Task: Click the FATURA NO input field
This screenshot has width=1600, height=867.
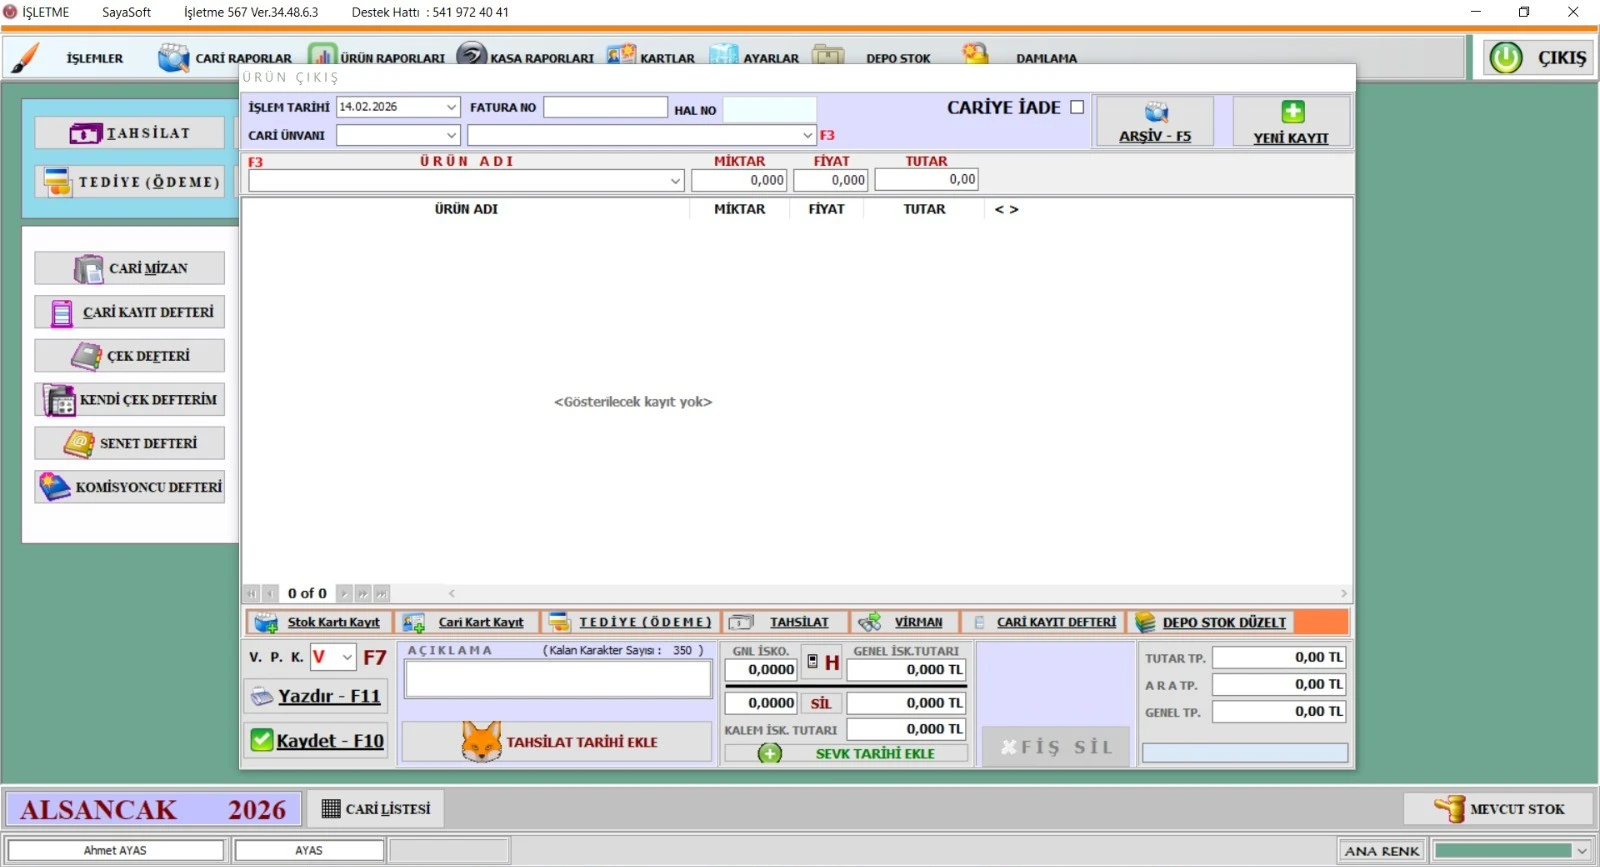Action: point(605,107)
